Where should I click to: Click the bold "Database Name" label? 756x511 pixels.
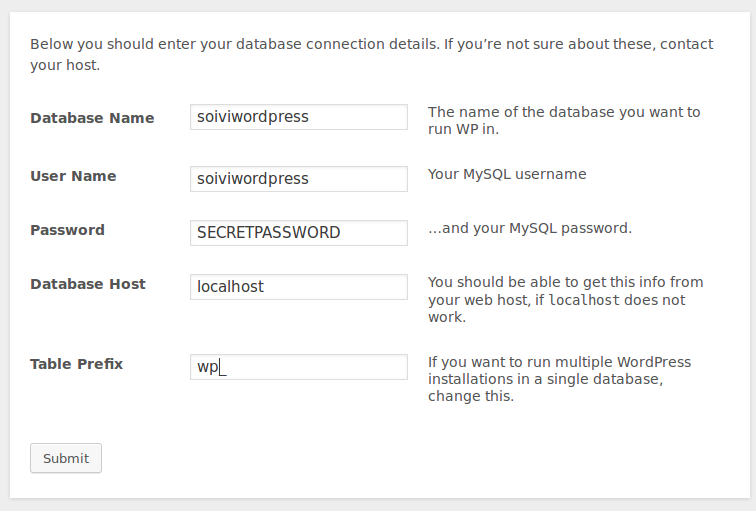point(92,118)
